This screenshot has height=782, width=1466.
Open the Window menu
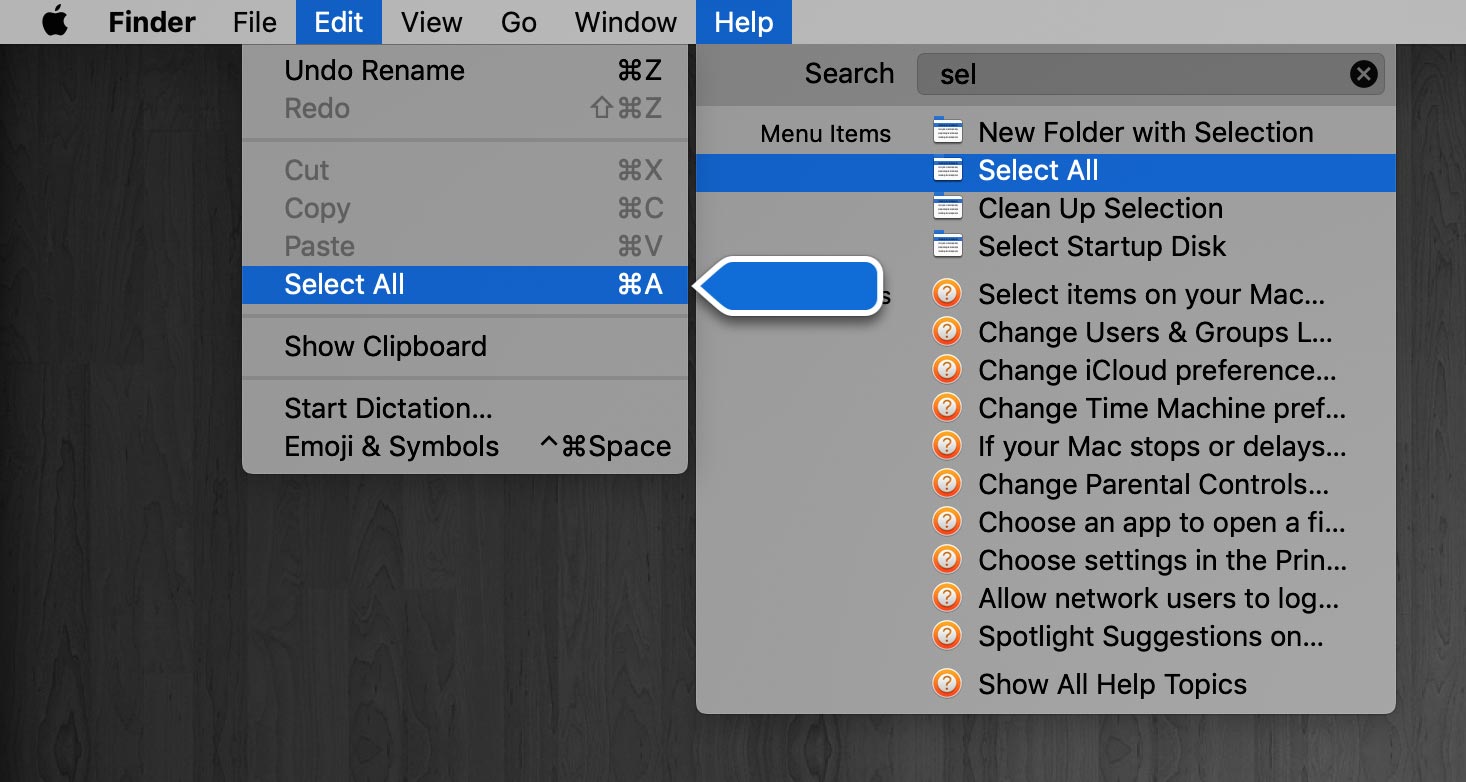click(626, 22)
